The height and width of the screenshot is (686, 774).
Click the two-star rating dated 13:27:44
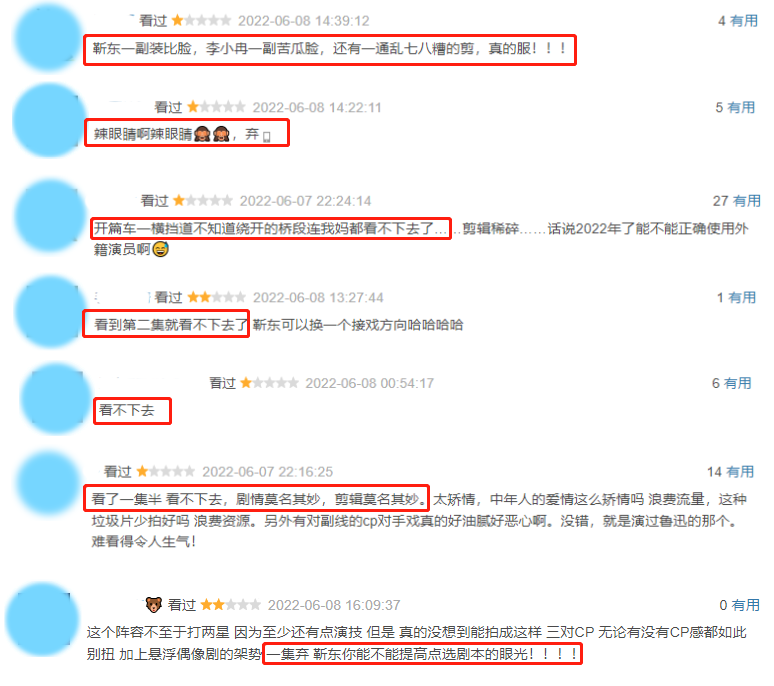216,297
